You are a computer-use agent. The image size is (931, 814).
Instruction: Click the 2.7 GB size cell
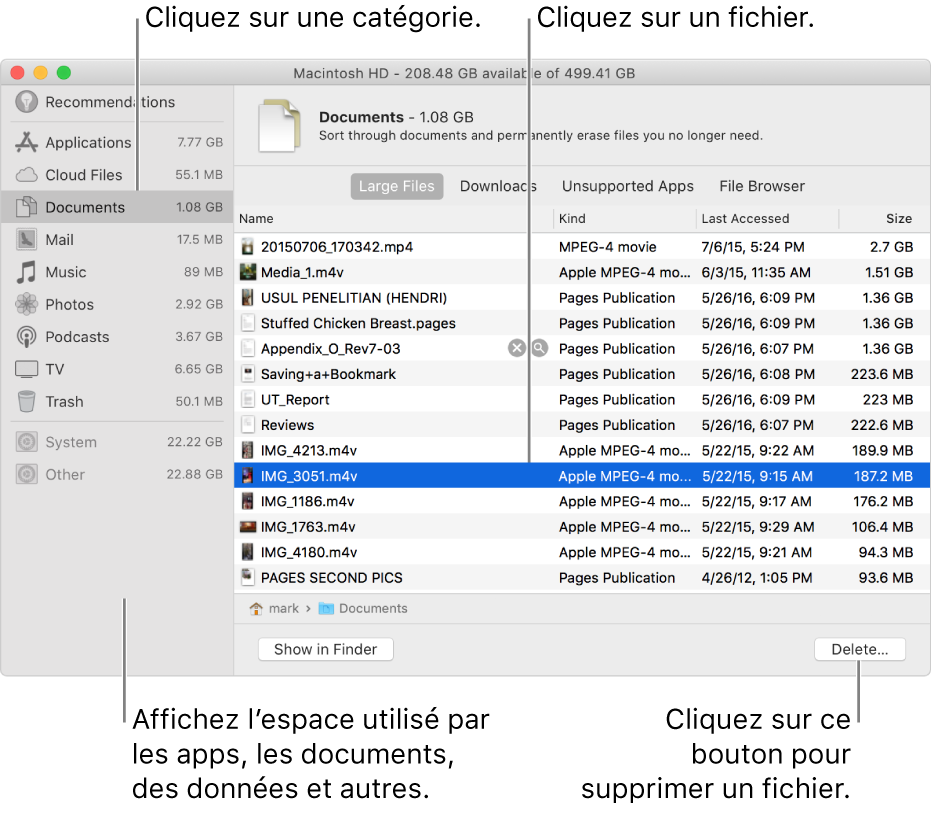891,247
